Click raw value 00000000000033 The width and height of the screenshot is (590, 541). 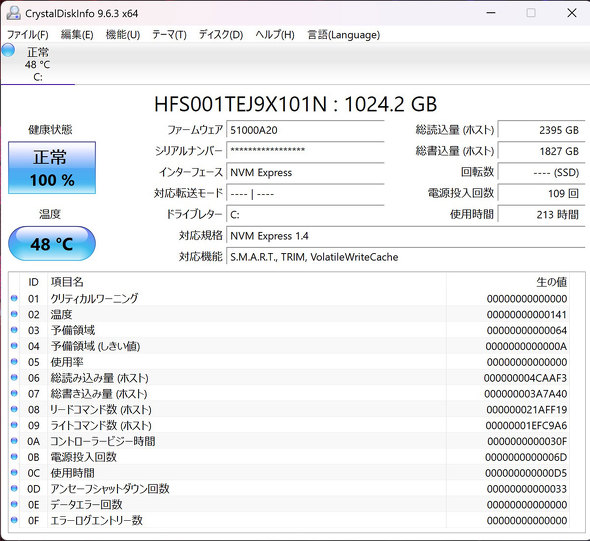[527, 489]
